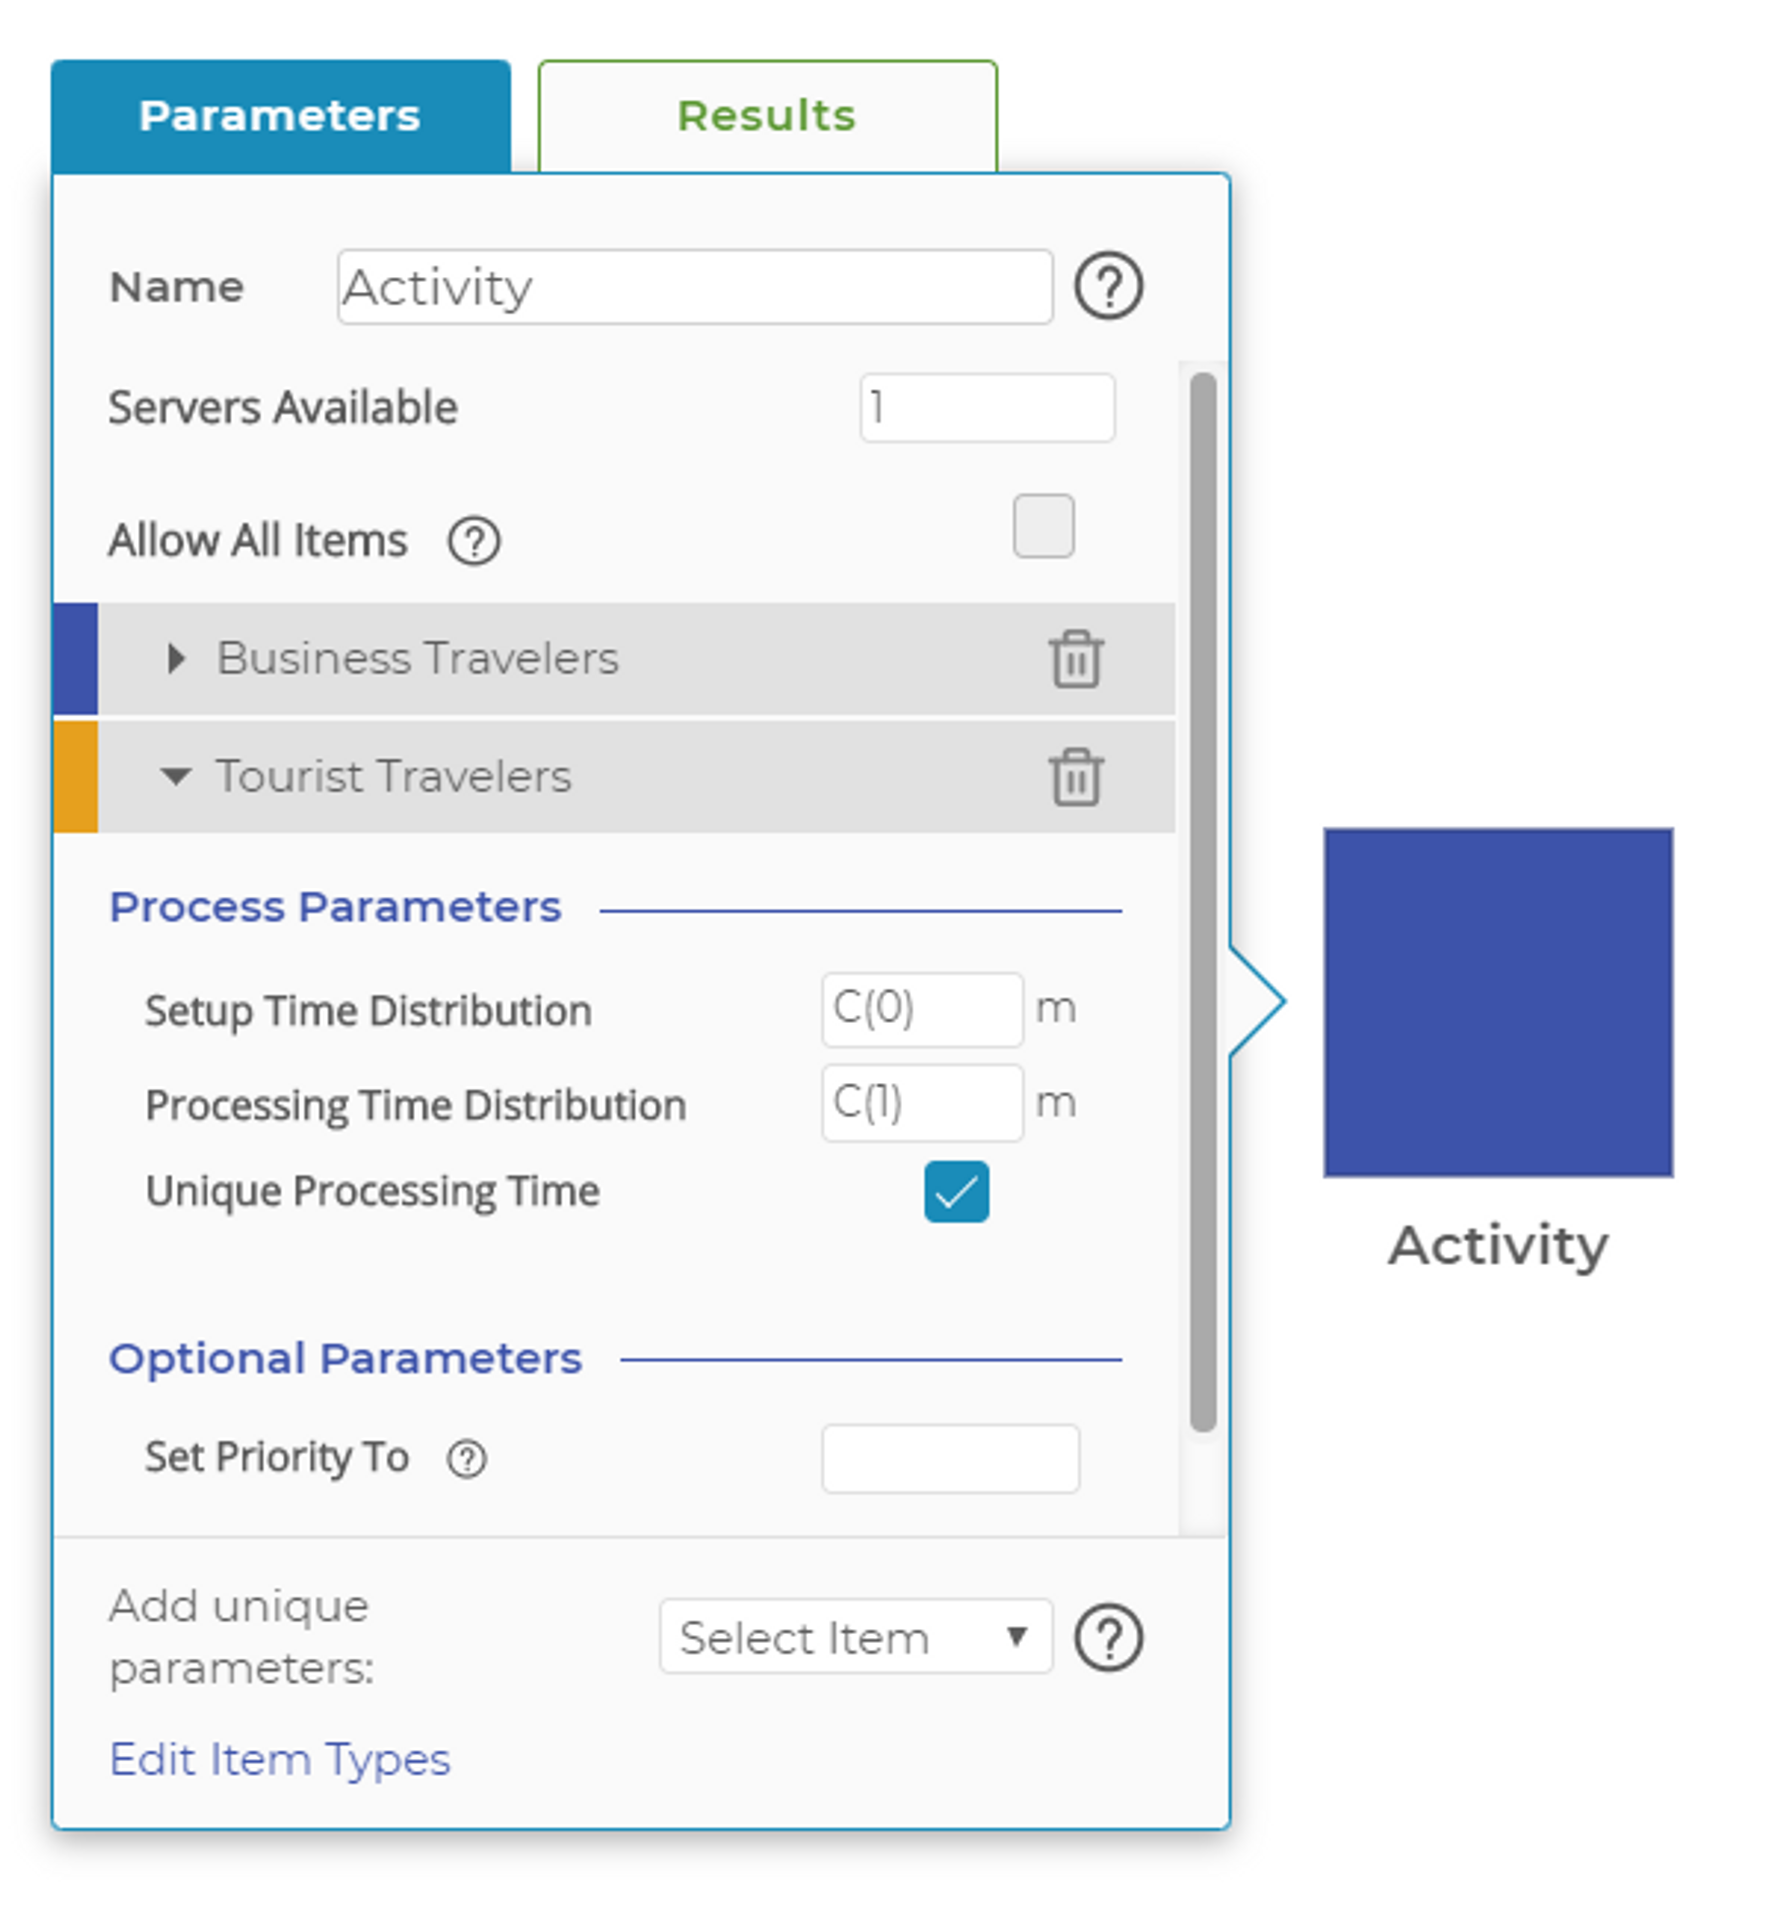Open the Select Item dropdown
The height and width of the screenshot is (1907, 1792).
[x=855, y=1638]
